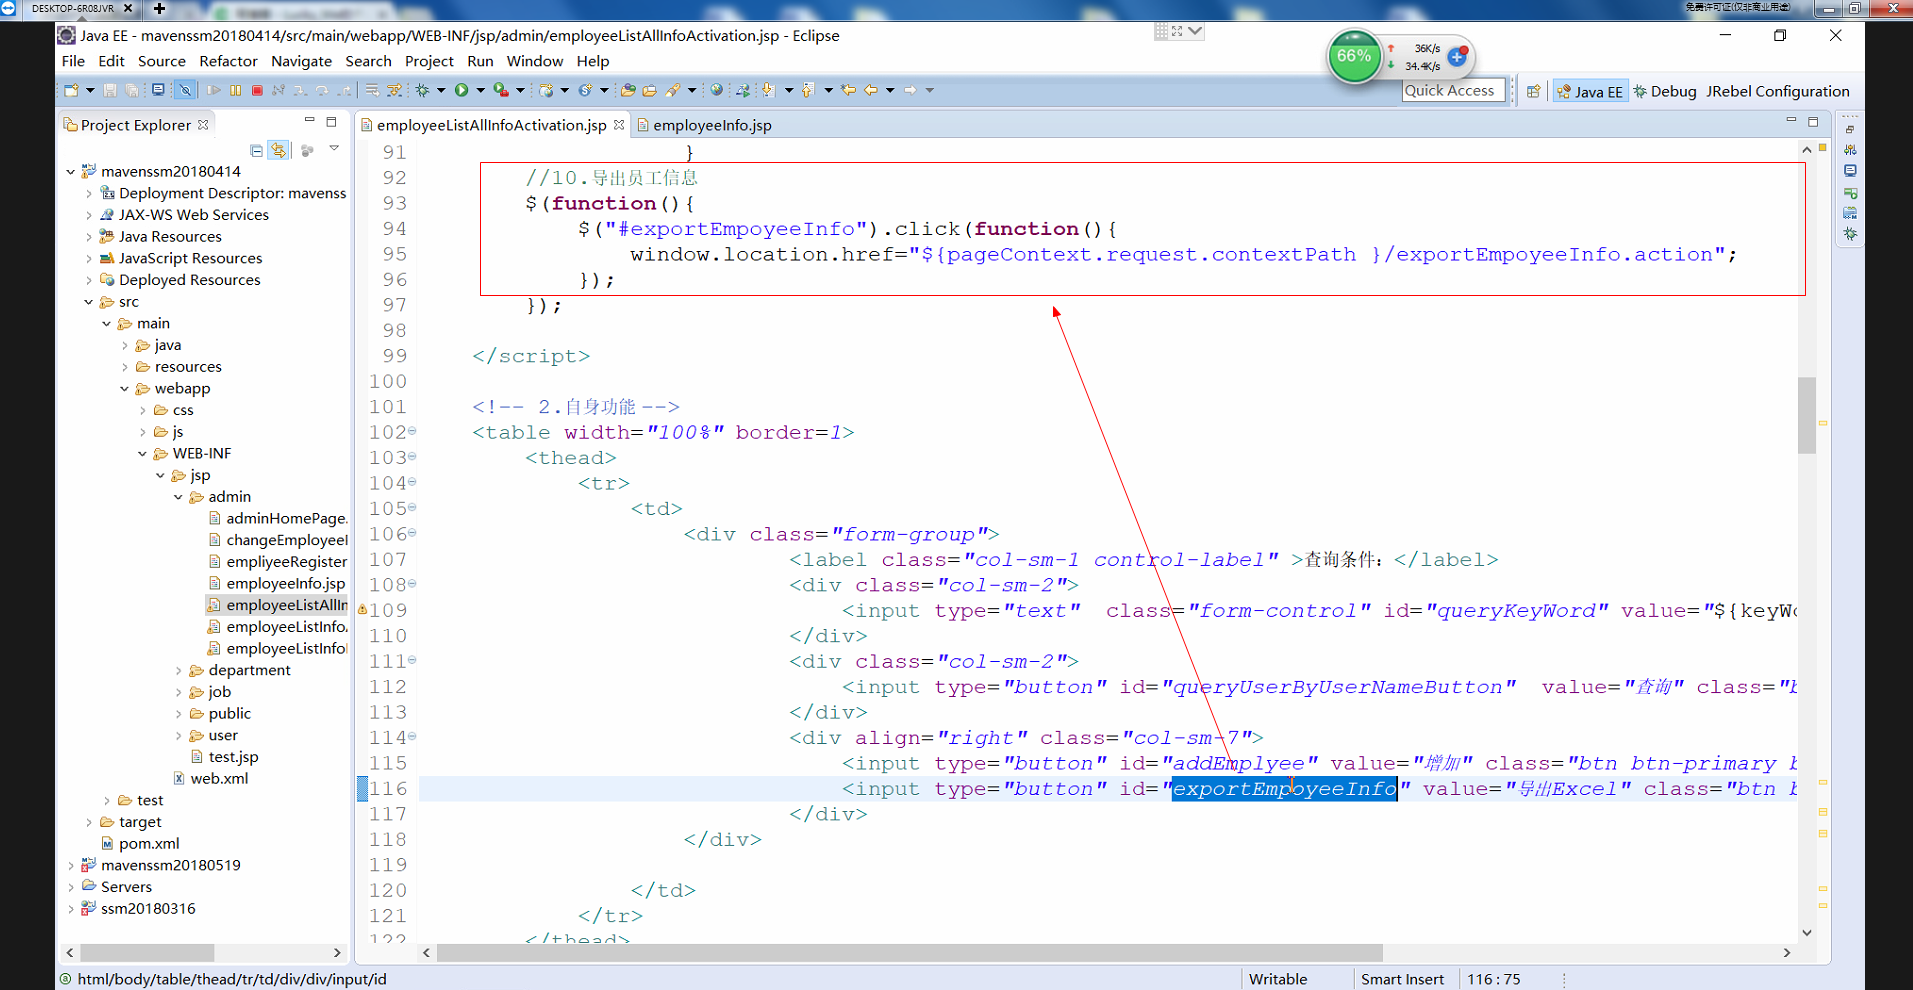
Task: Switch to the Java EE perspective
Action: pyautogui.click(x=1590, y=91)
